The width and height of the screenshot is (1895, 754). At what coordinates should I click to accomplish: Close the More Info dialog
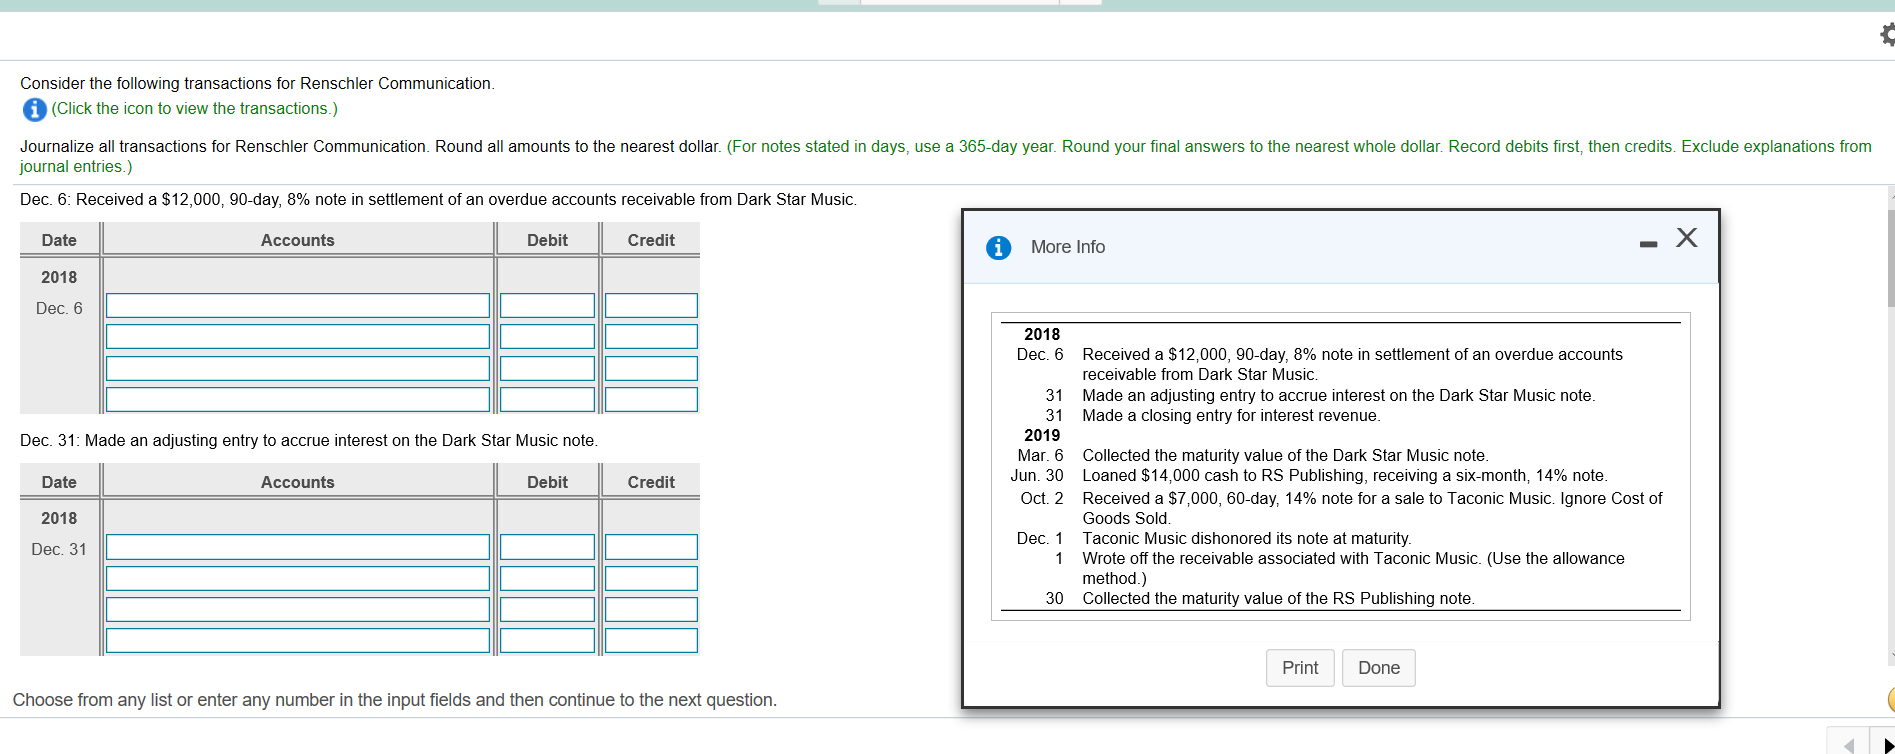(x=1687, y=237)
